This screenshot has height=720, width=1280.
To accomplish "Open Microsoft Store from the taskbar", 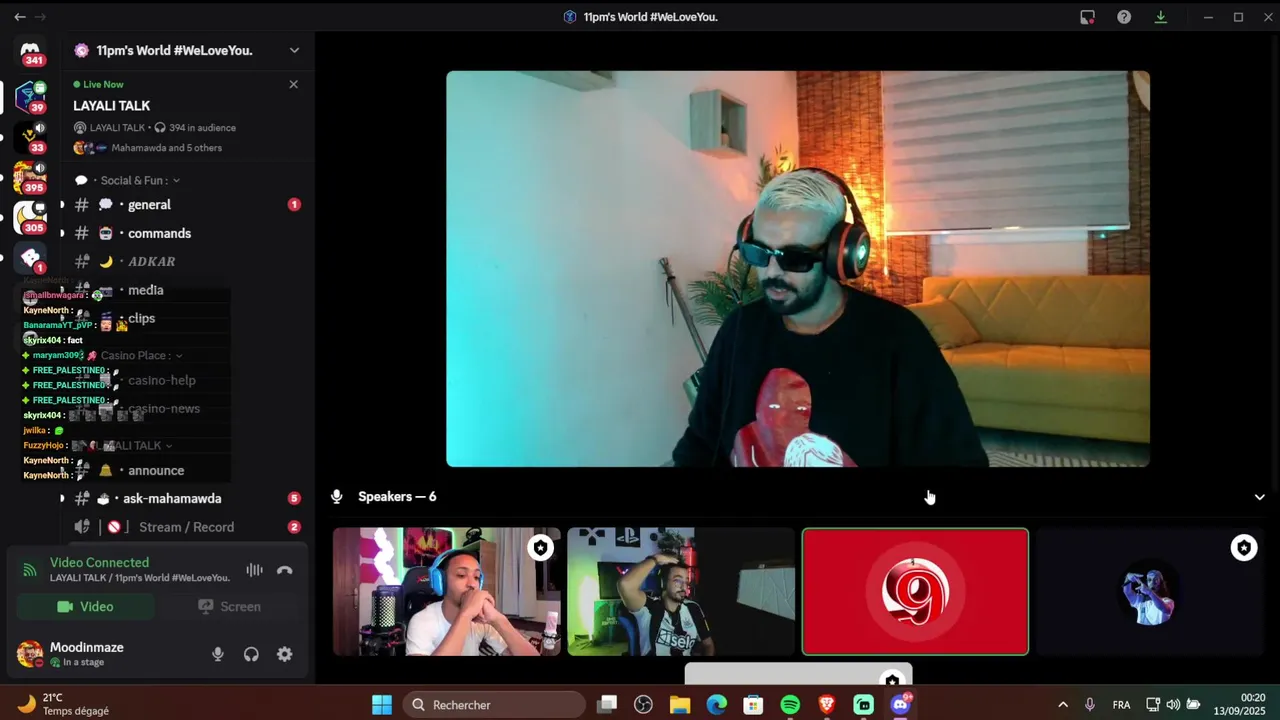I will (753, 705).
